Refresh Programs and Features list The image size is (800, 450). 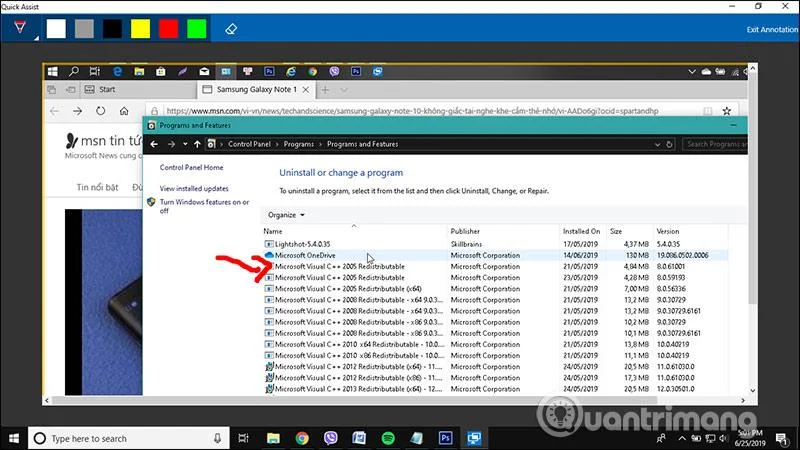click(669, 145)
